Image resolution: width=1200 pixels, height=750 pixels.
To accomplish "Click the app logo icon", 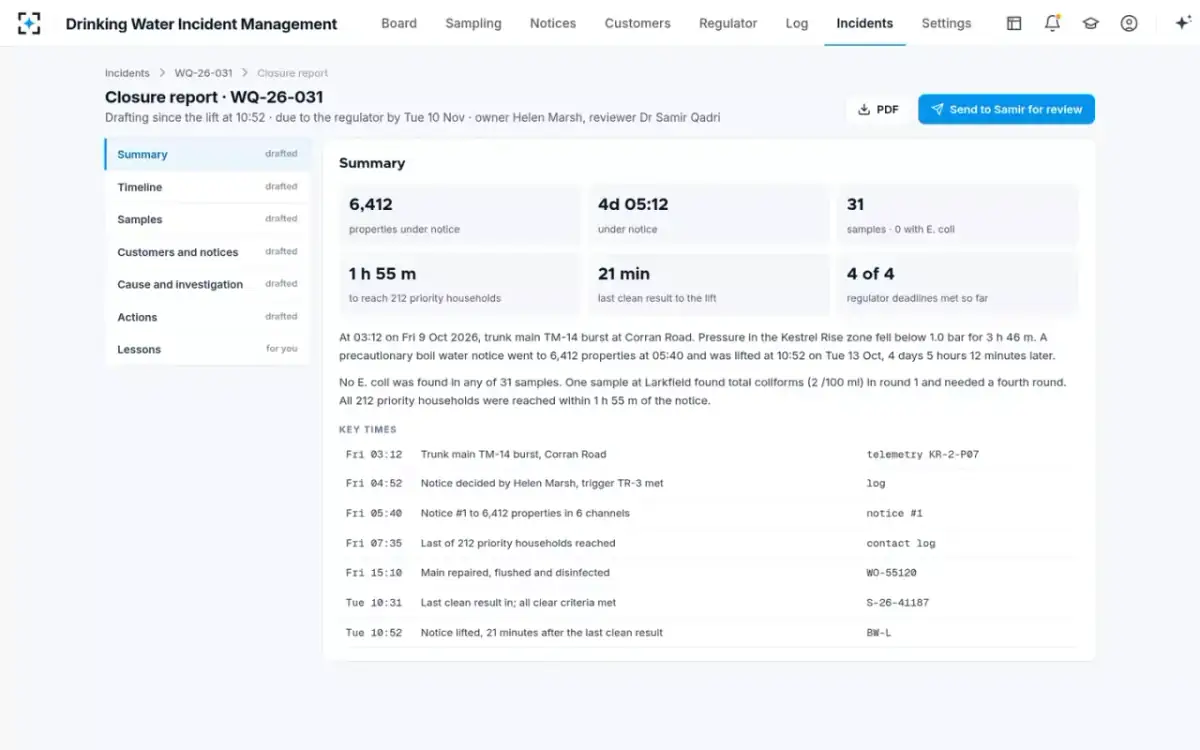I will click(30, 23).
